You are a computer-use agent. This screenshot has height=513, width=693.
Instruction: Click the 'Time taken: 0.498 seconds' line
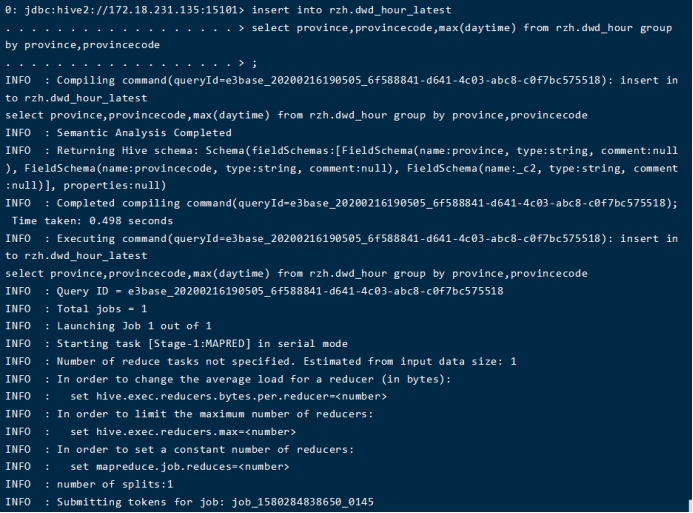92,220
